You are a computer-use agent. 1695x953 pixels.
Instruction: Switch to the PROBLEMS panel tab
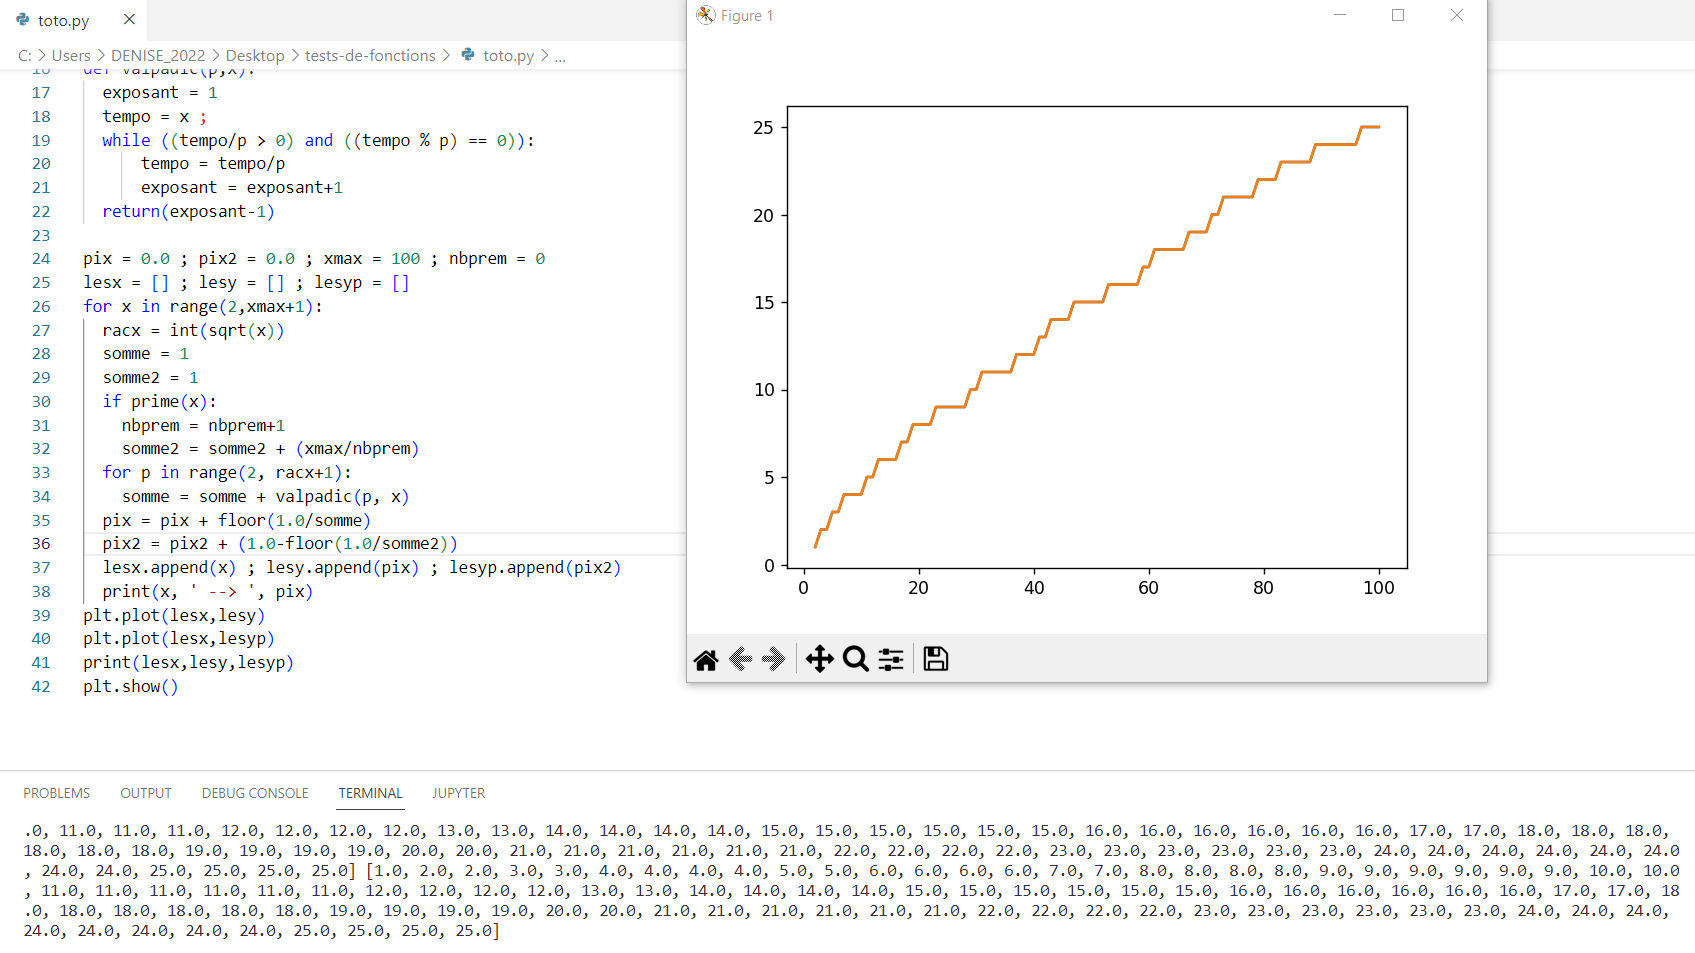(x=56, y=793)
